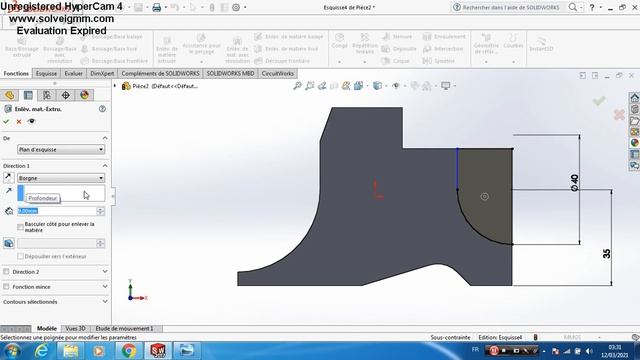Open the Design Library icon in task pane
640x360 pixels.
click(x=634, y=109)
